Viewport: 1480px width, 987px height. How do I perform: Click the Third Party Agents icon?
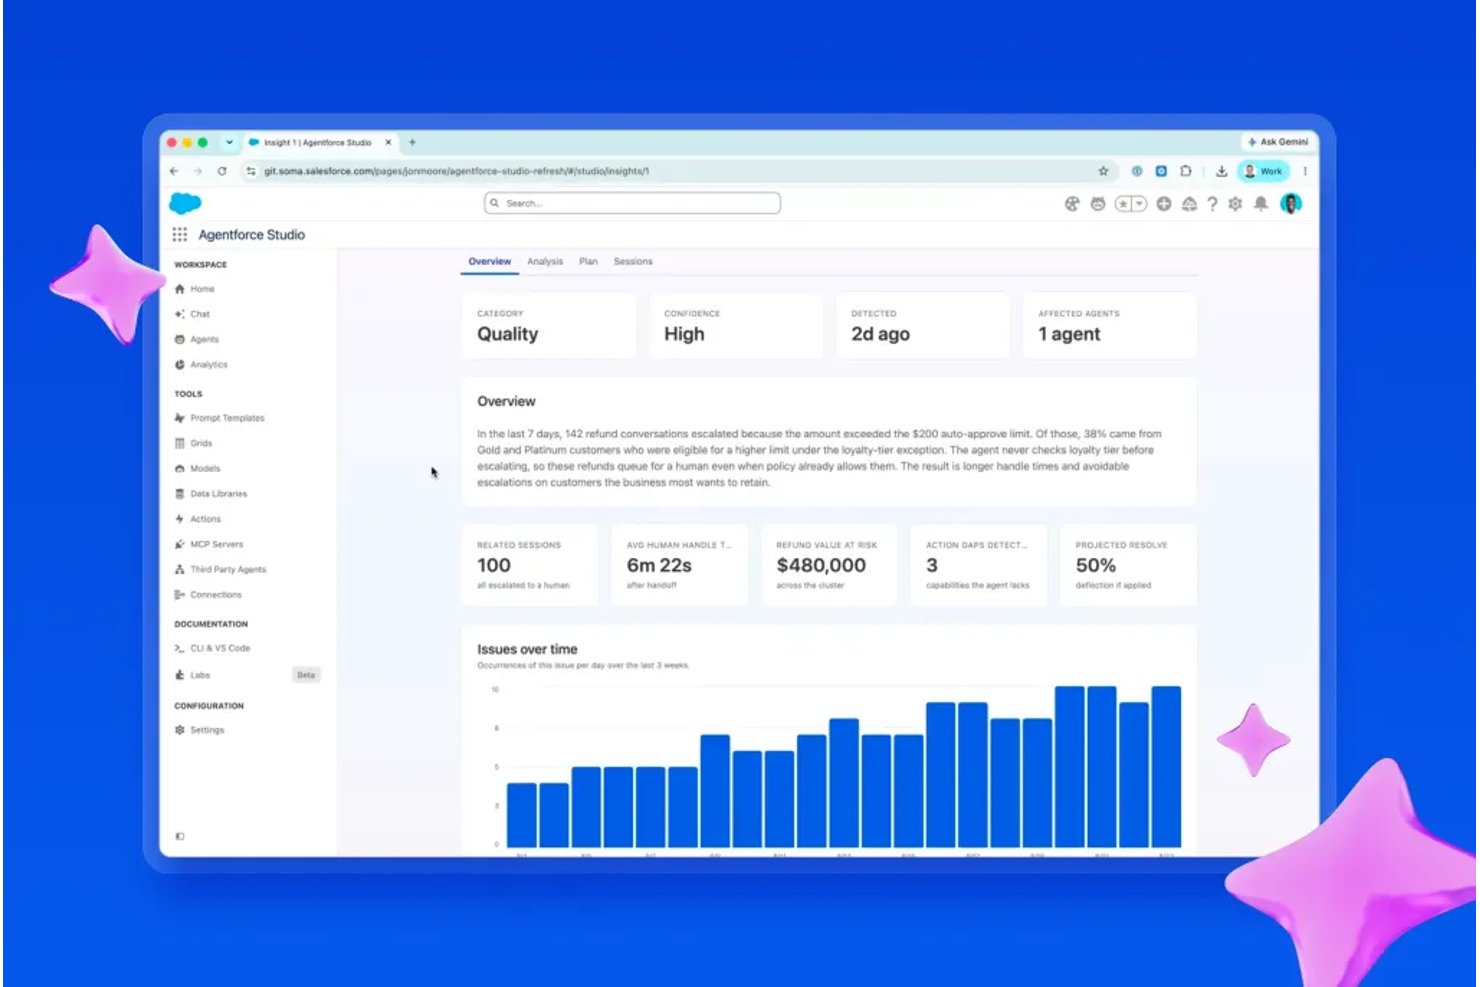[x=180, y=569]
